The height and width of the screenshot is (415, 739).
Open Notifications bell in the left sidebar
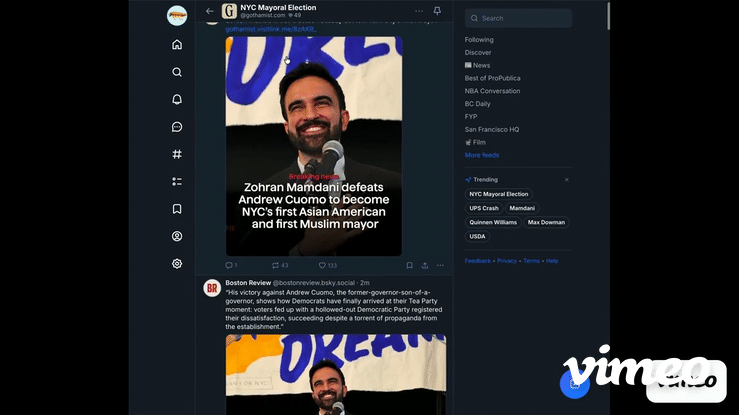[x=177, y=100]
